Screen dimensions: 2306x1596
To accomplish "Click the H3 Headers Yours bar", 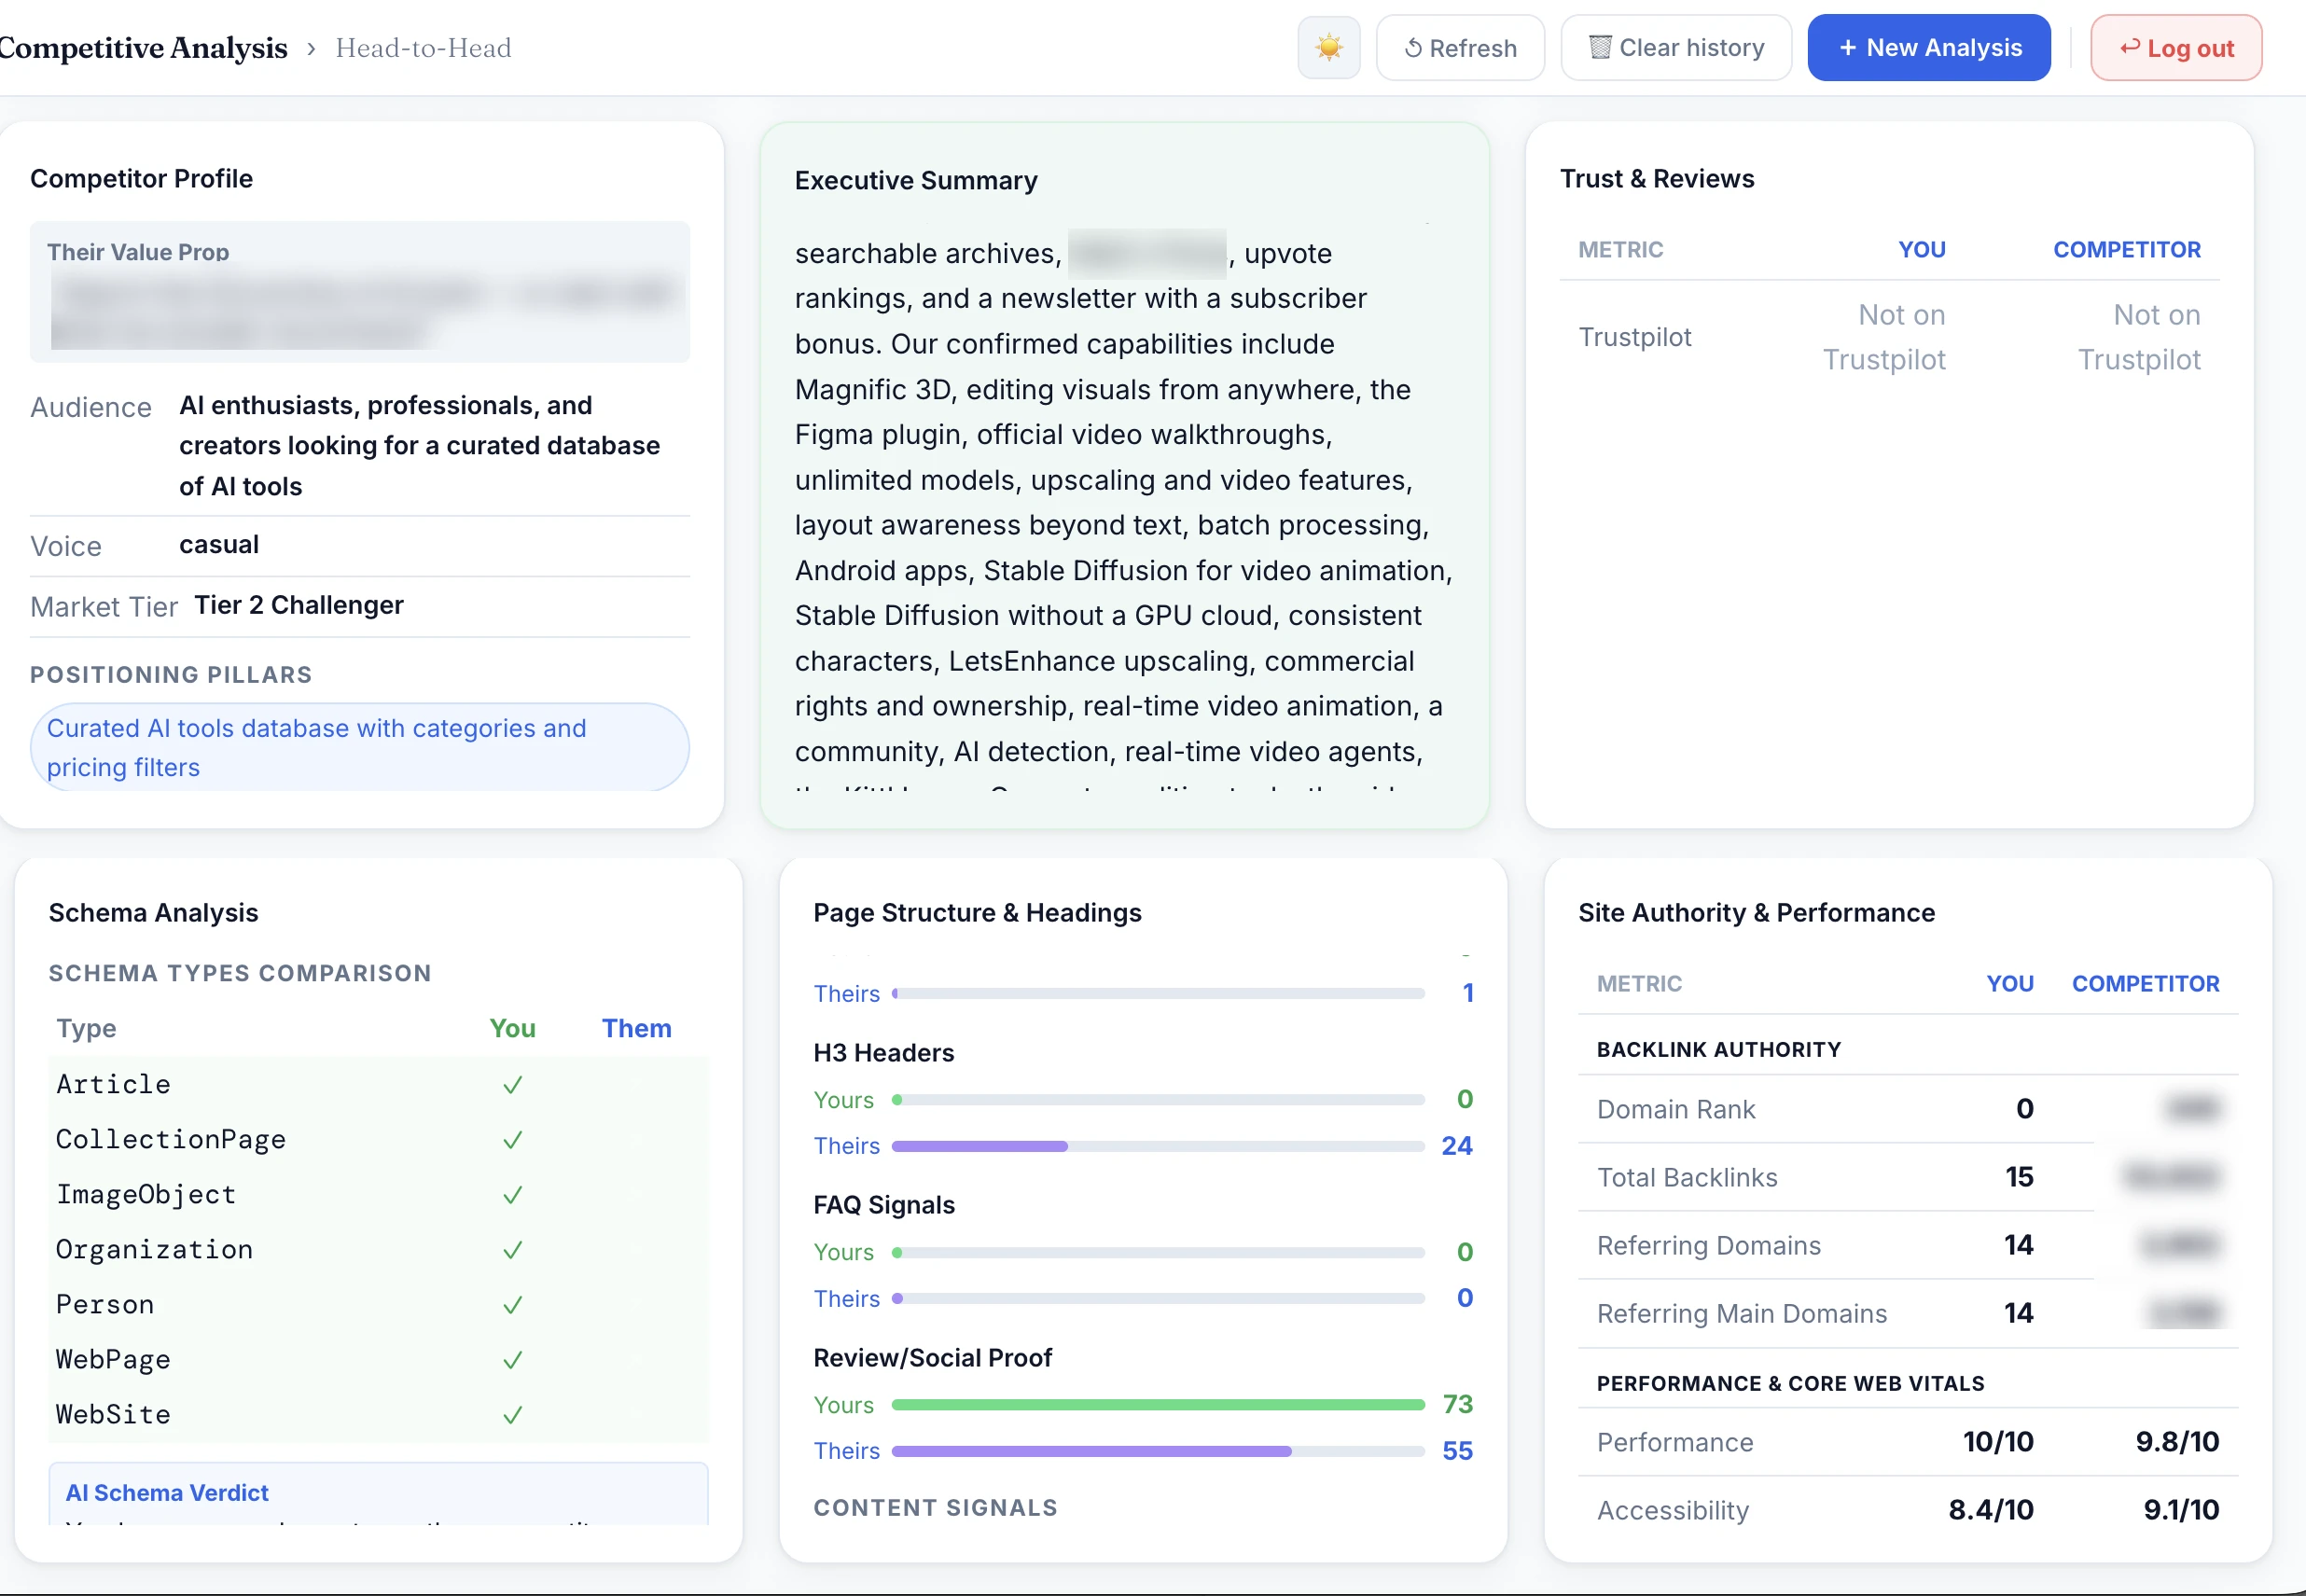I will pos(1158,1100).
